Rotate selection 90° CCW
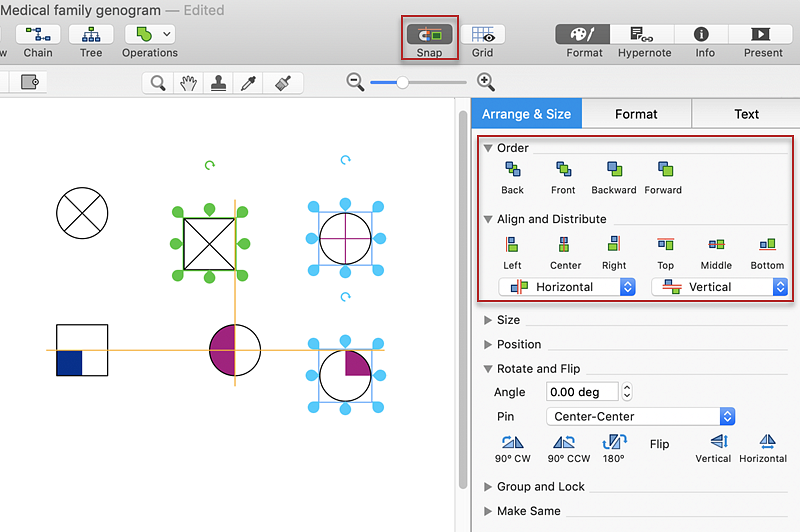The height and width of the screenshot is (532, 800). coord(568,449)
